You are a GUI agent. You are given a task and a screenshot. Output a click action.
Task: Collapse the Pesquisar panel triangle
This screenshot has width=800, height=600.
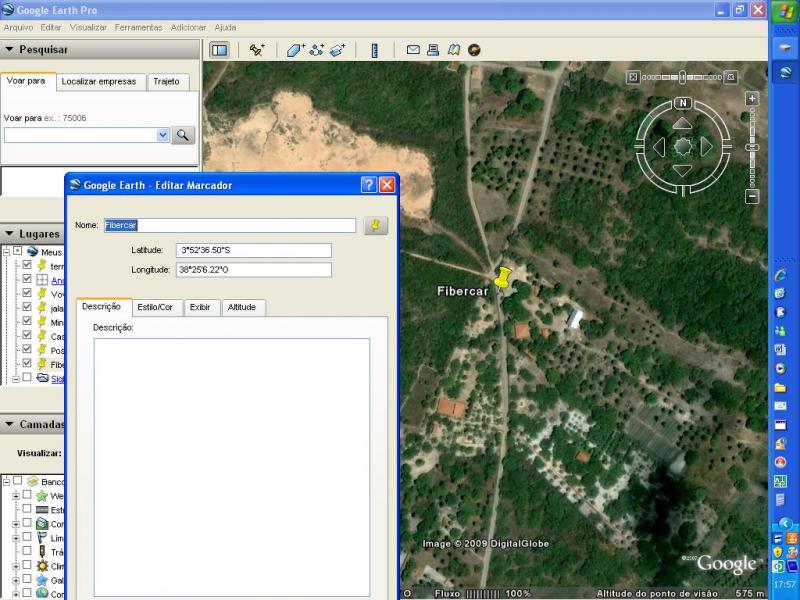[x=9, y=49]
